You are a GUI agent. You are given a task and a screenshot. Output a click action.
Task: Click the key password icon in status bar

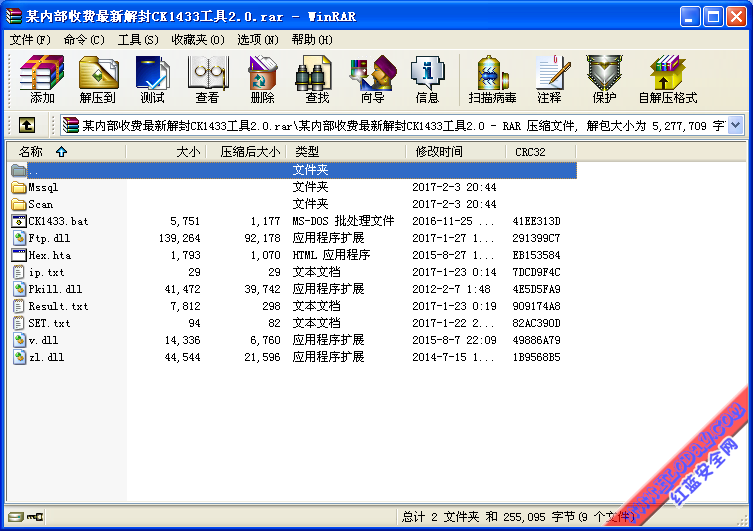click(x=35, y=517)
